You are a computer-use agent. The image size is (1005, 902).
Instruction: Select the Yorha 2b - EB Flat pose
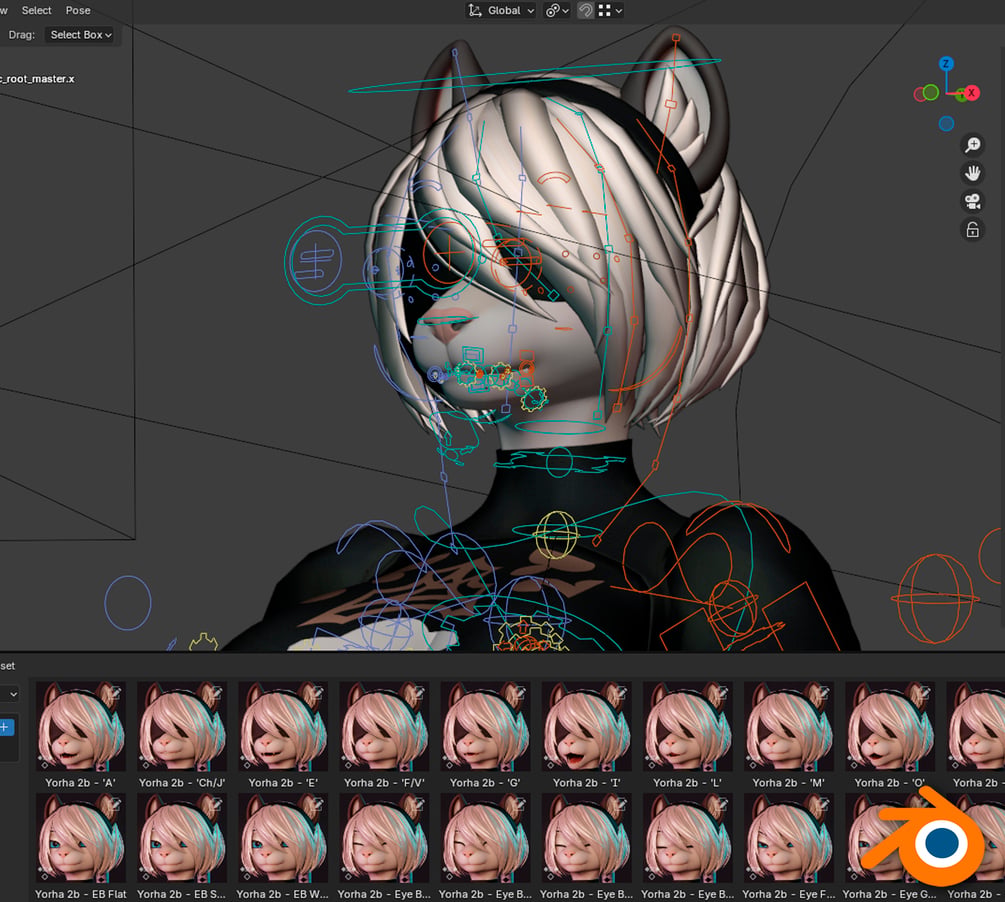tap(81, 846)
